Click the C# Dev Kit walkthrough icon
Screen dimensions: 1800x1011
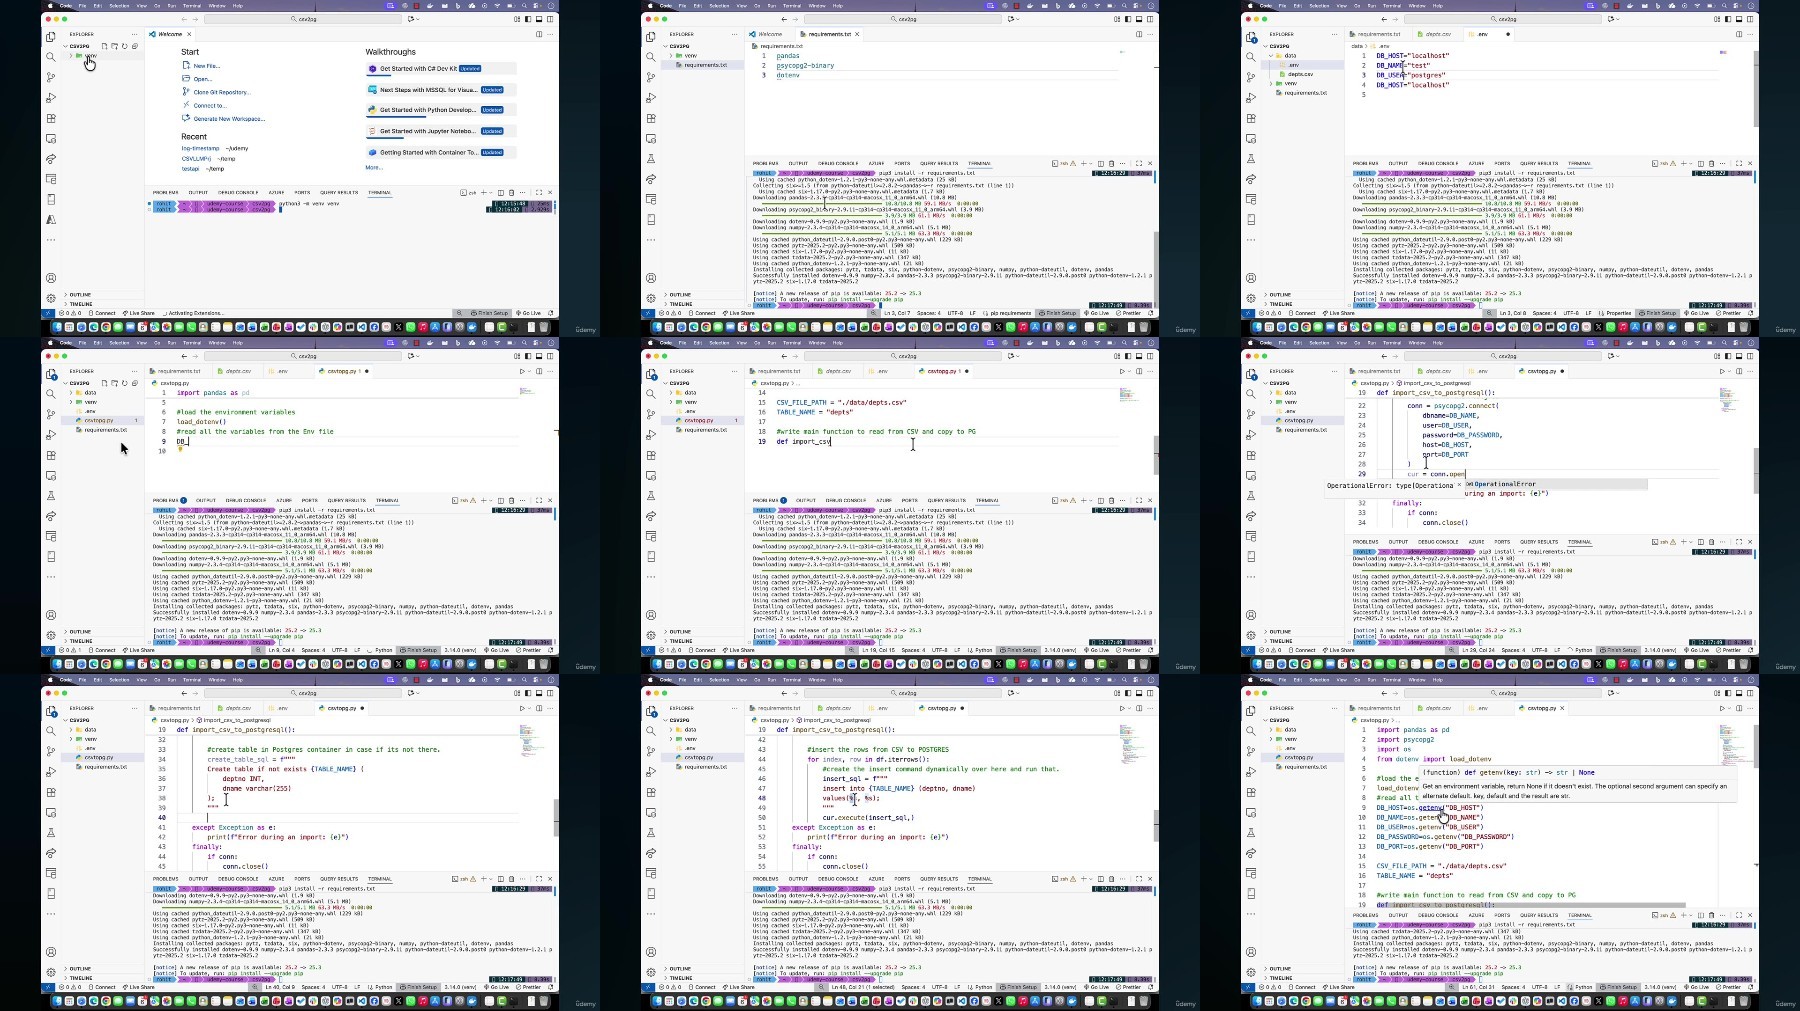372,69
